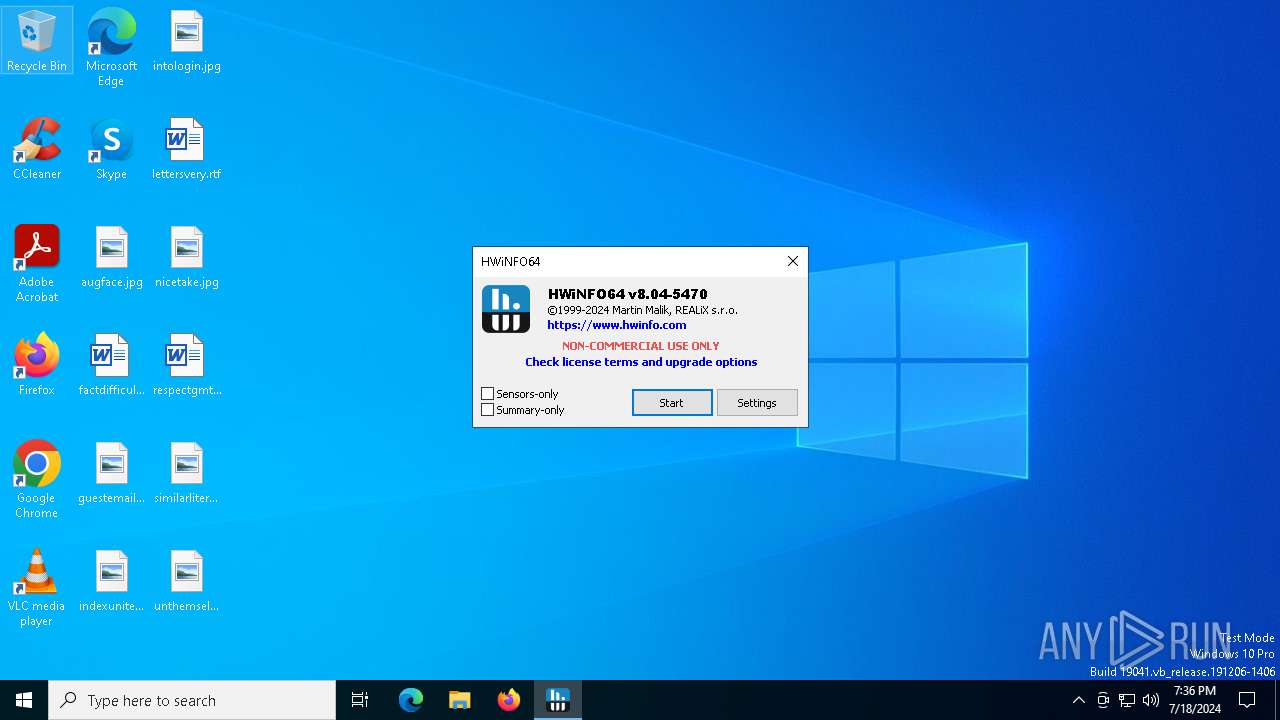The width and height of the screenshot is (1280, 720).
Task: Select the intologin.jpg file icon
Action: 187,40
